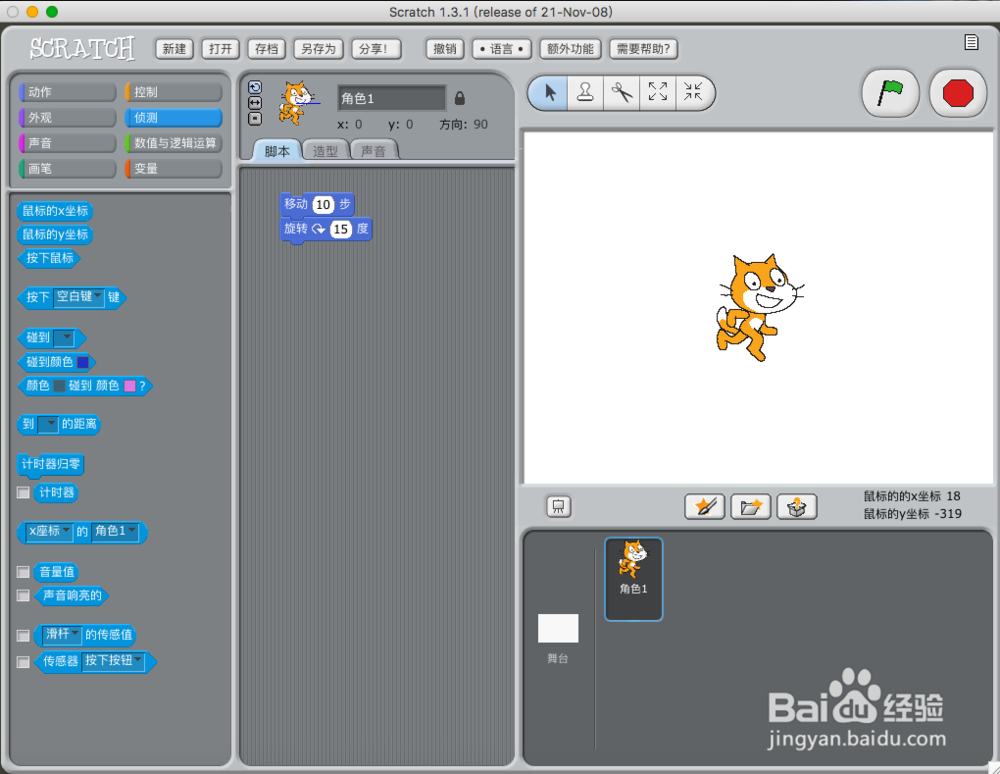The height and width of the screenshot is (774, 1000).
Task: Select the stamp duplicate tool
Action: coord(585,93)
